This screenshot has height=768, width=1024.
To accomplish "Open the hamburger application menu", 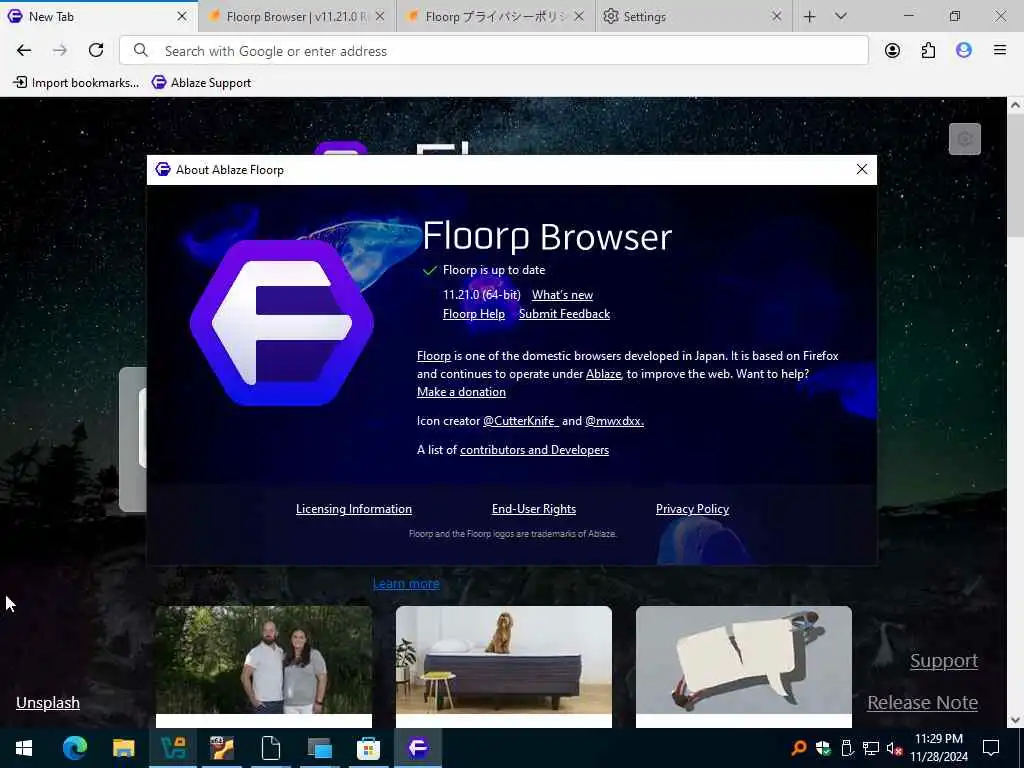I will click(999, 50).
